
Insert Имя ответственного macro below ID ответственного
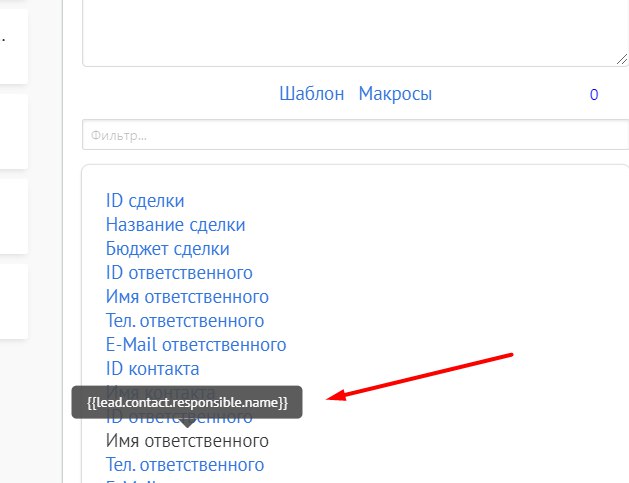187,297
